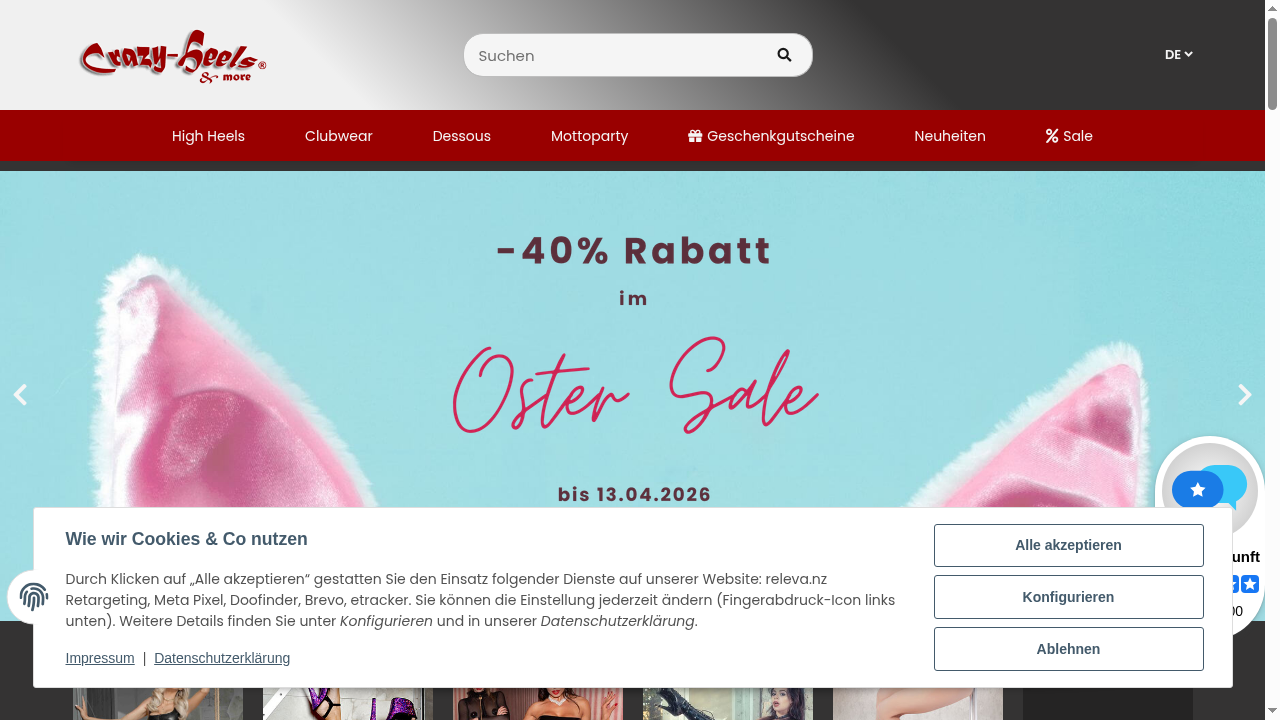Image resolution: width=1280 pixels, height=720 pixels.
Task: Go to Neuheiten section
Action: (x=950, y=136)
